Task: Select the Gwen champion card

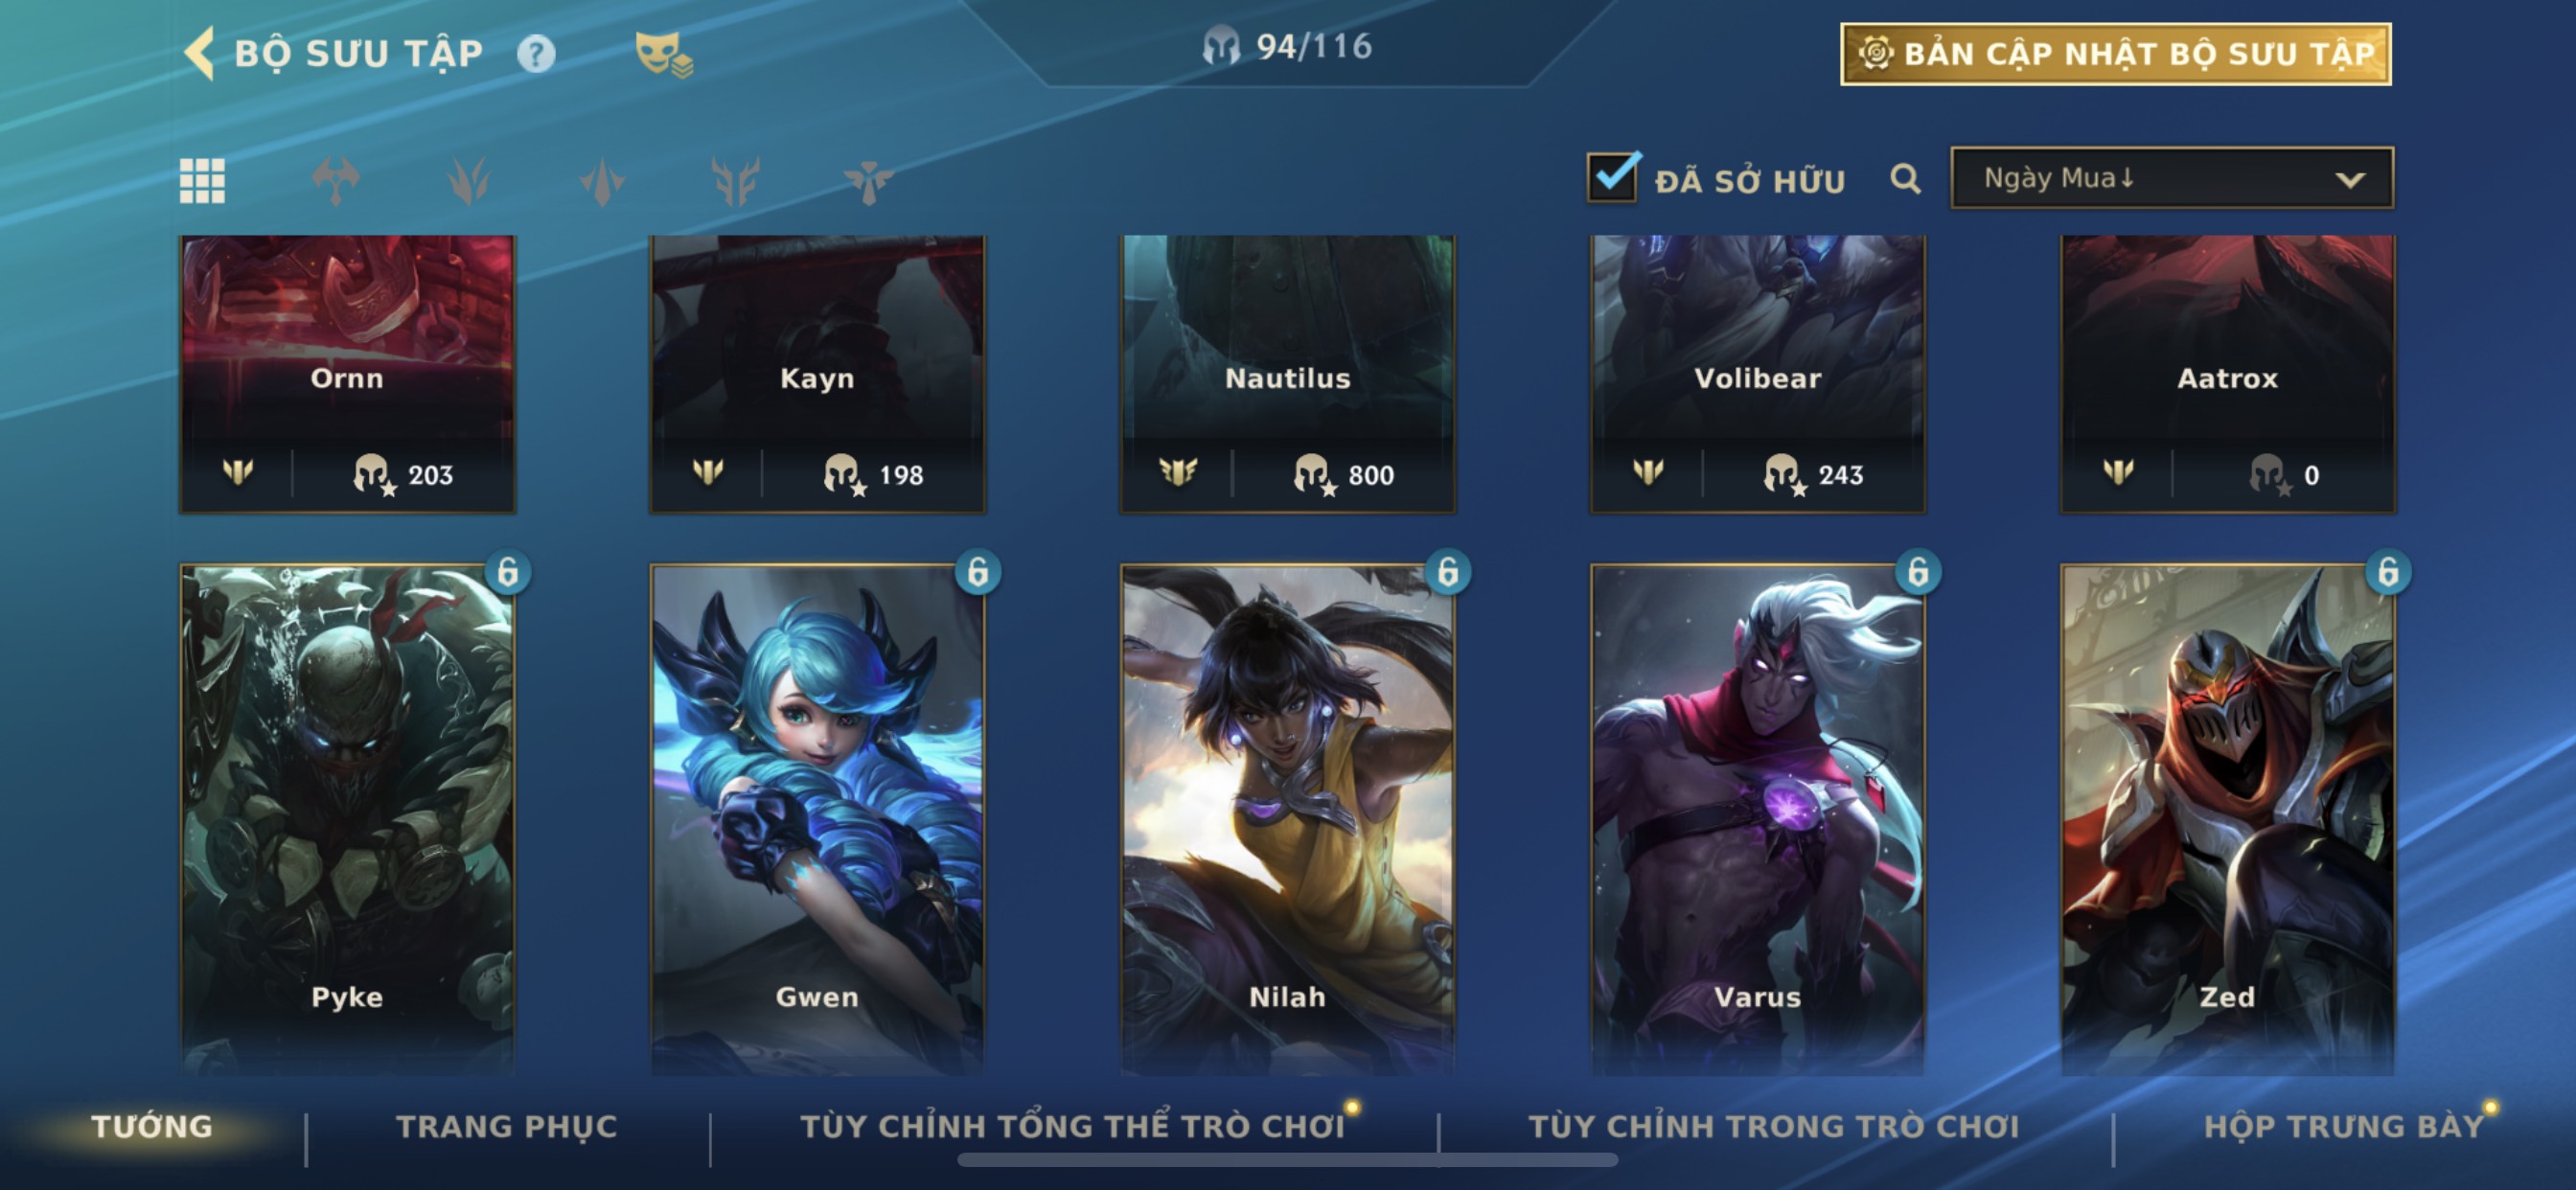Action: [x=817, y=818]
